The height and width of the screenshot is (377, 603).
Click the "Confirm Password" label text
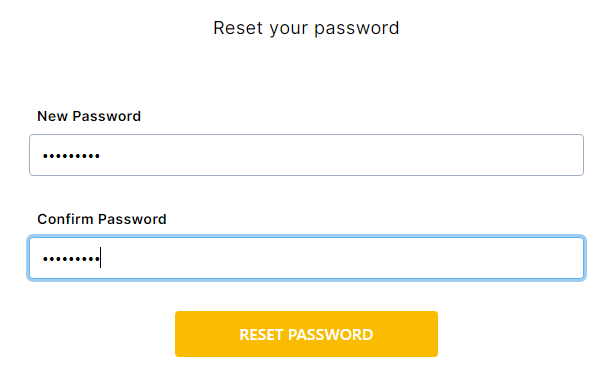point(102,219)
